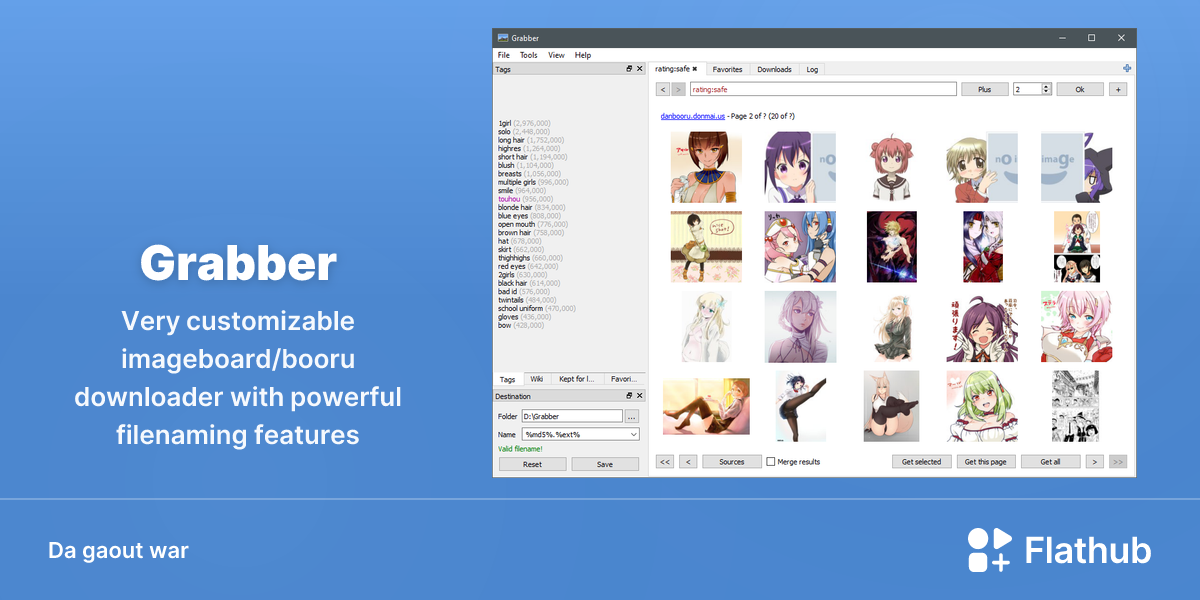Click the Flathub logo
This screenshot has width=1200, height=600.
coord(1059,550)
